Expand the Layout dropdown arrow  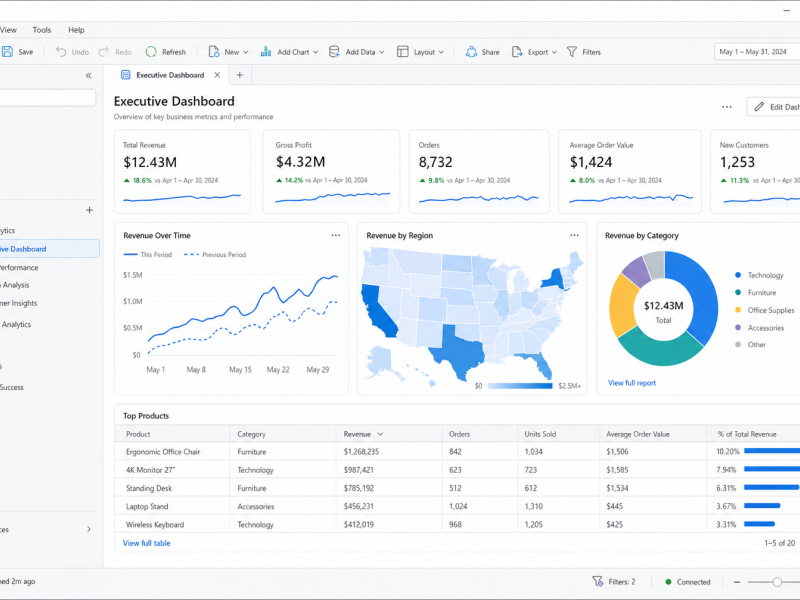[x=441, y=52]
